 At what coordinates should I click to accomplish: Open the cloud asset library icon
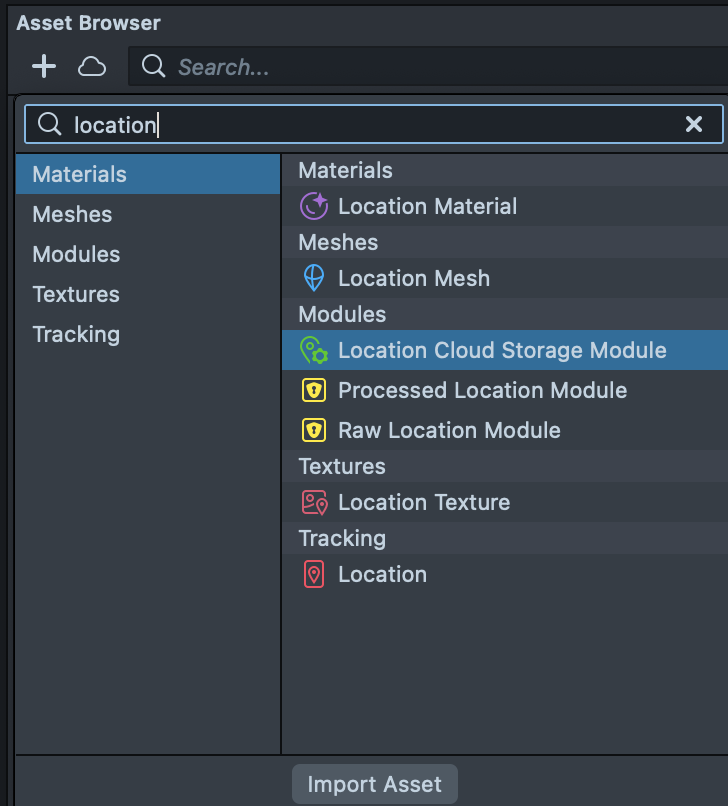pyautogui.click(x=93, y=67)
